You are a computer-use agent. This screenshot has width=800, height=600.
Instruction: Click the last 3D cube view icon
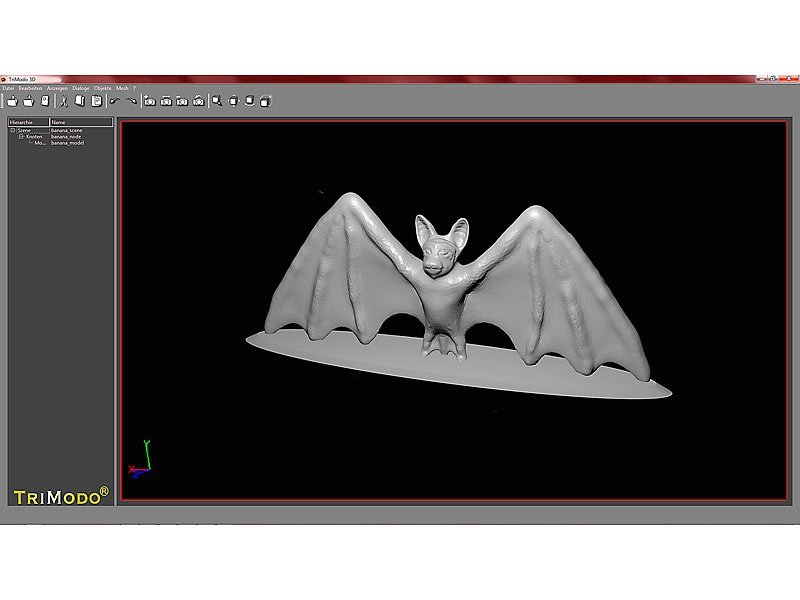point(266,101)
